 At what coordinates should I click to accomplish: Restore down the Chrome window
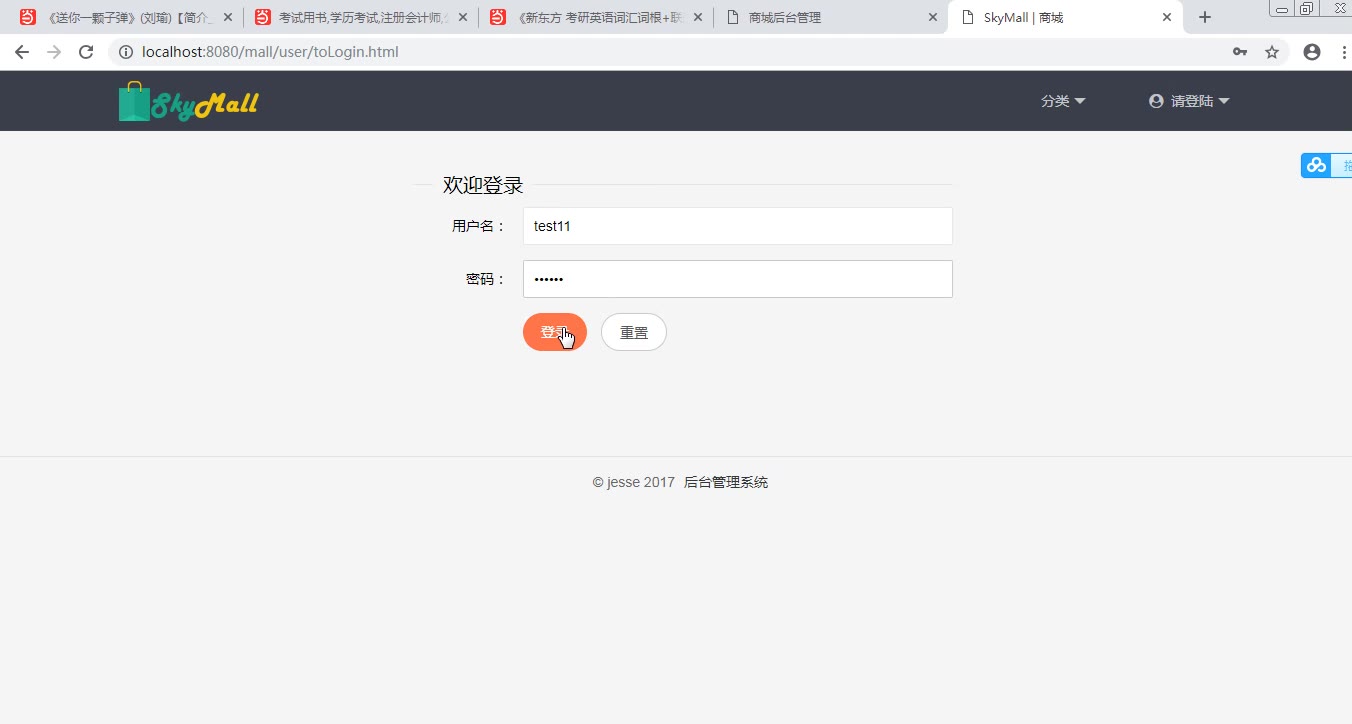click(1307, 8)
